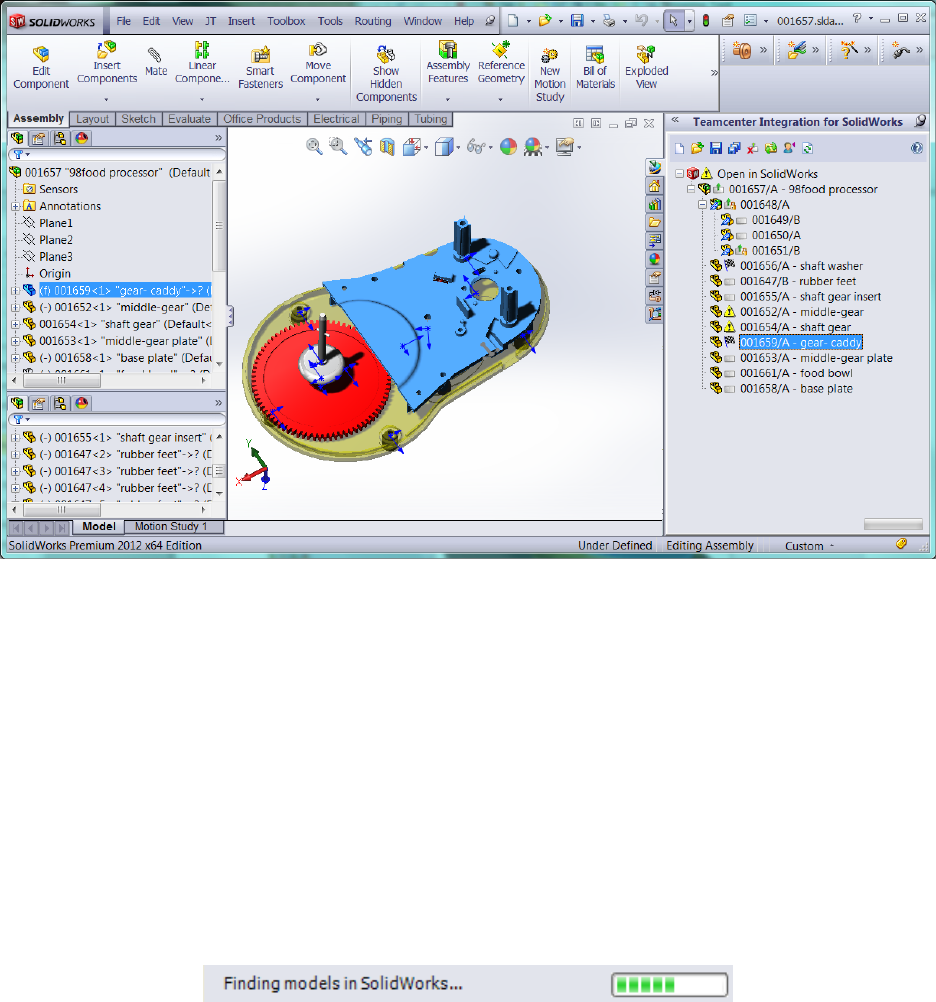This screenshot has width=936, height=1002.
Task: Insert Bill of Materials
Action: [x=595, y=68]
